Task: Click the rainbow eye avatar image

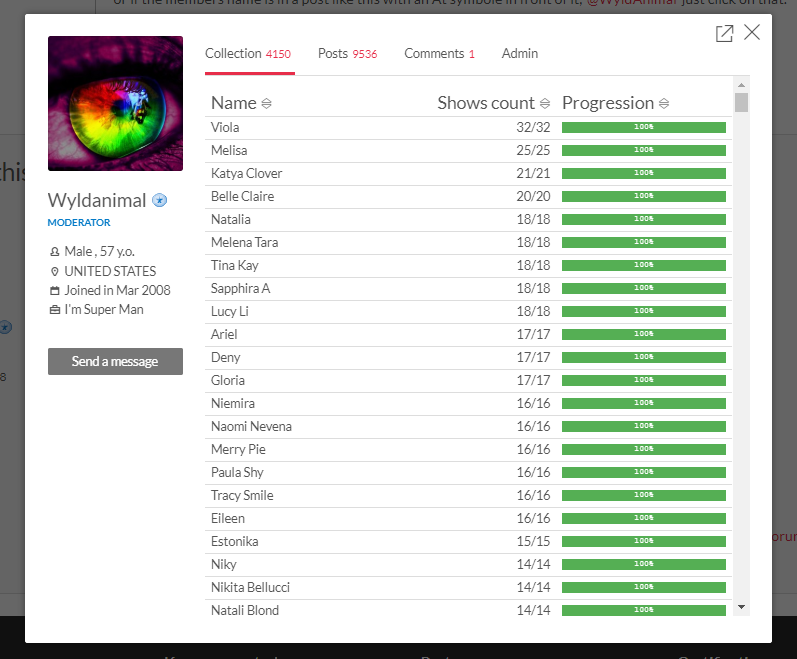Action: click(115, 104)
